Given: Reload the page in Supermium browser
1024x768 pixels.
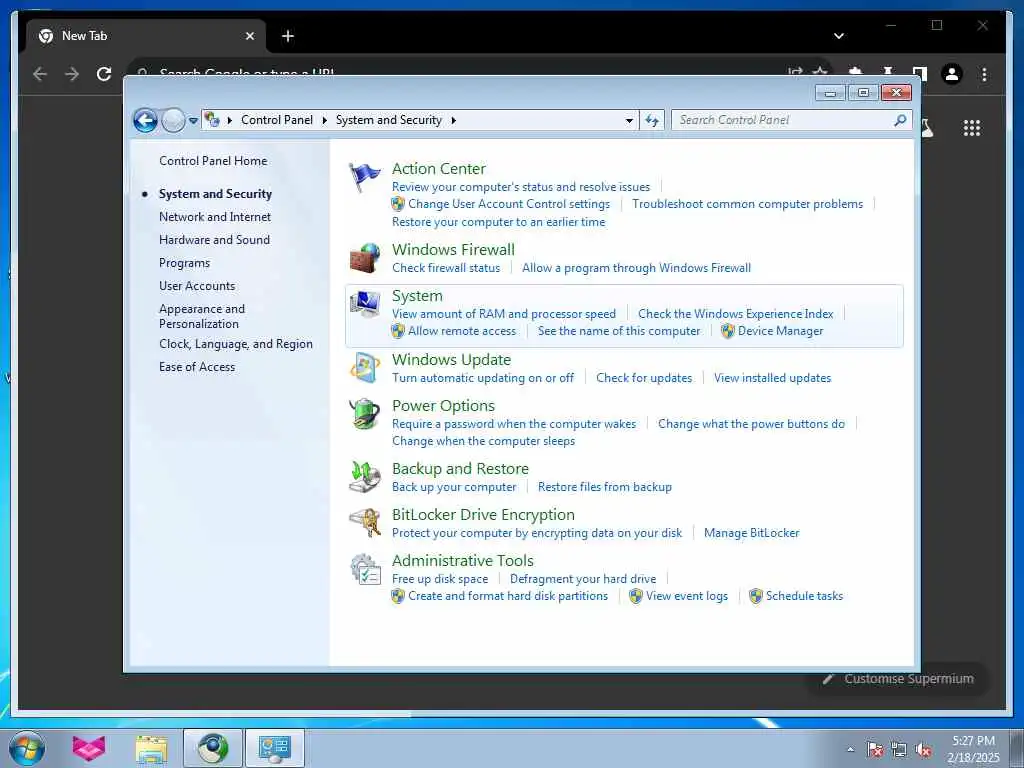Looking at the screenshot, I should tap(104, 74).
